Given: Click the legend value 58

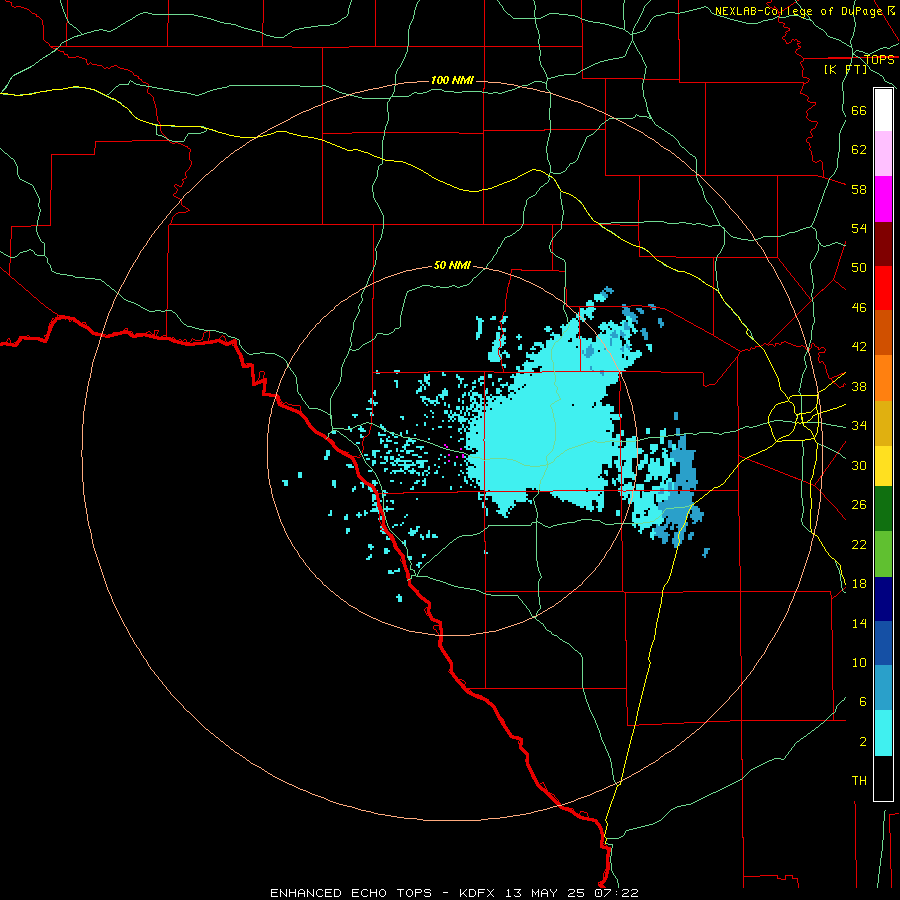Looking at the screenshot, I should [x=859, y=189].
